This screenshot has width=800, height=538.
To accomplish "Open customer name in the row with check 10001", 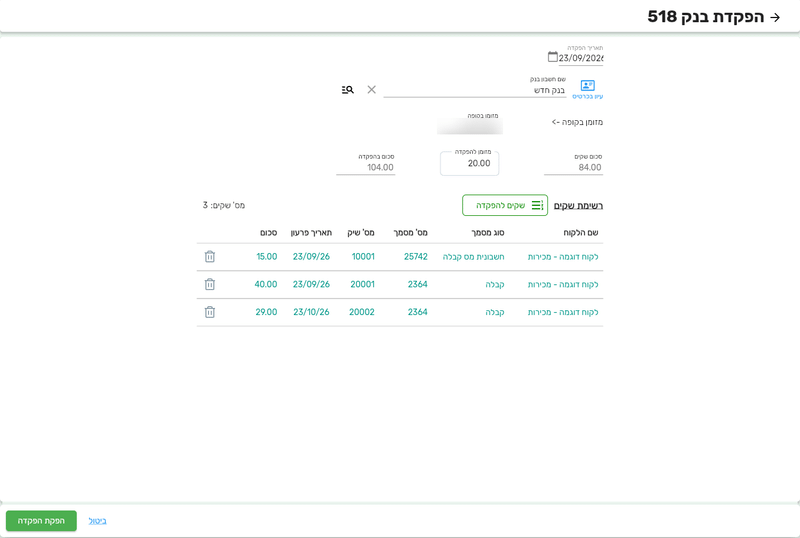I will pos(563,256).
